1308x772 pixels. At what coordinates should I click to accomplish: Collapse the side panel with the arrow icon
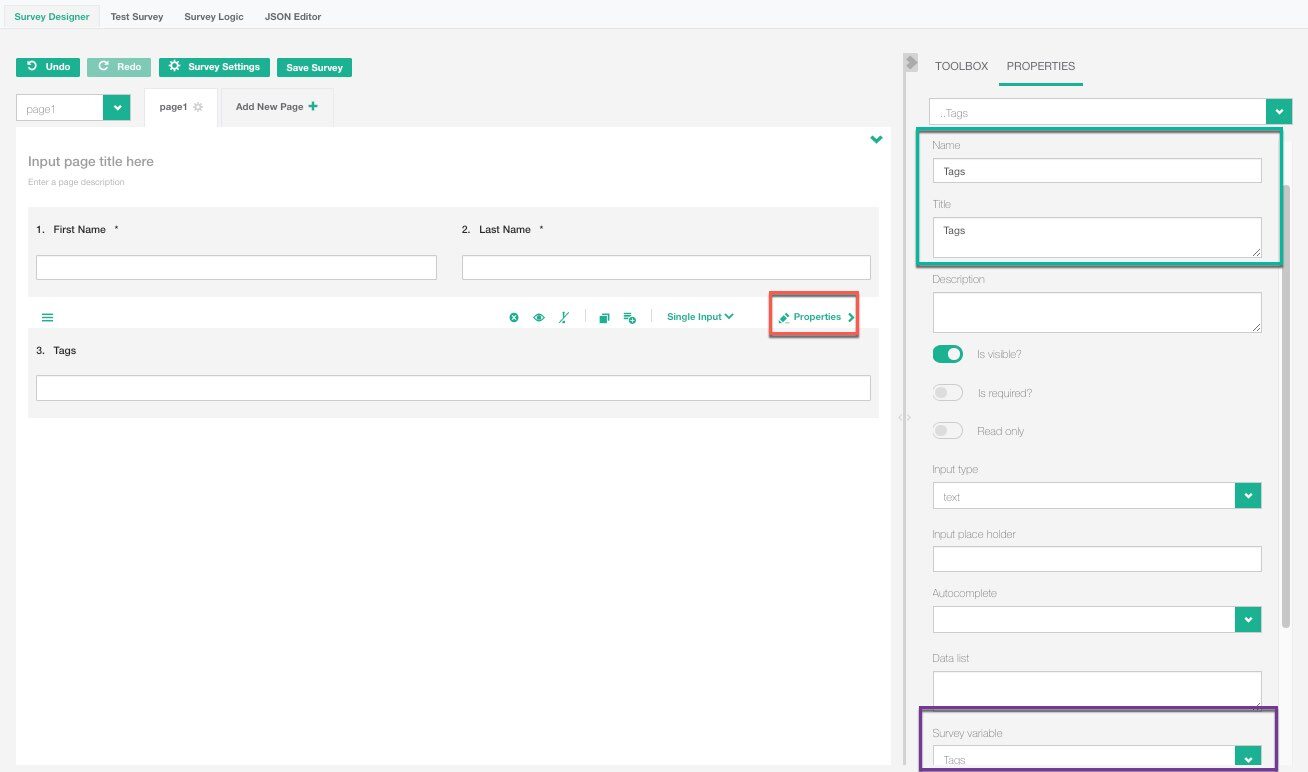click(910, 62)
